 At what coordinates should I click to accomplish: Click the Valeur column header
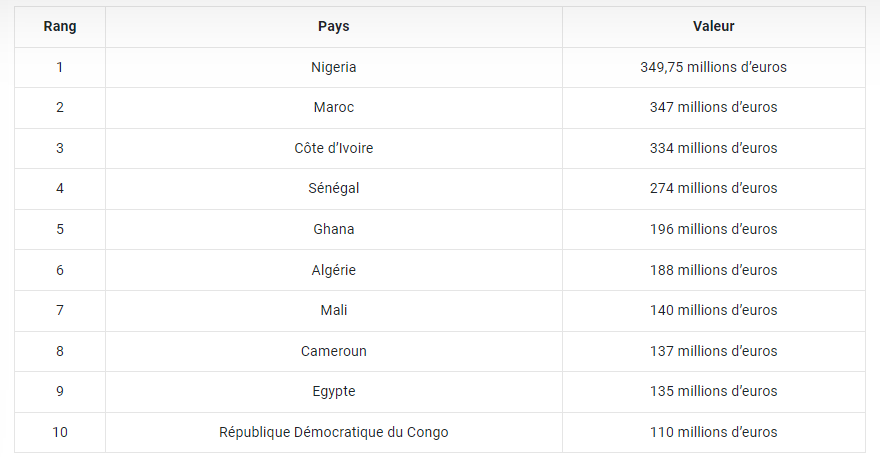click(x=713, y=27)
